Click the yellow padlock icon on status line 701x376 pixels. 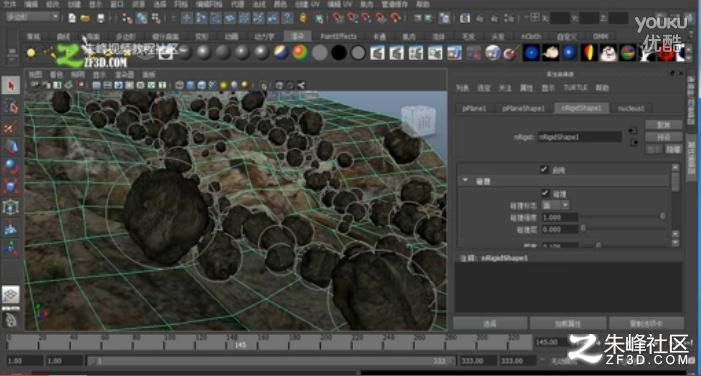[303, 18]
